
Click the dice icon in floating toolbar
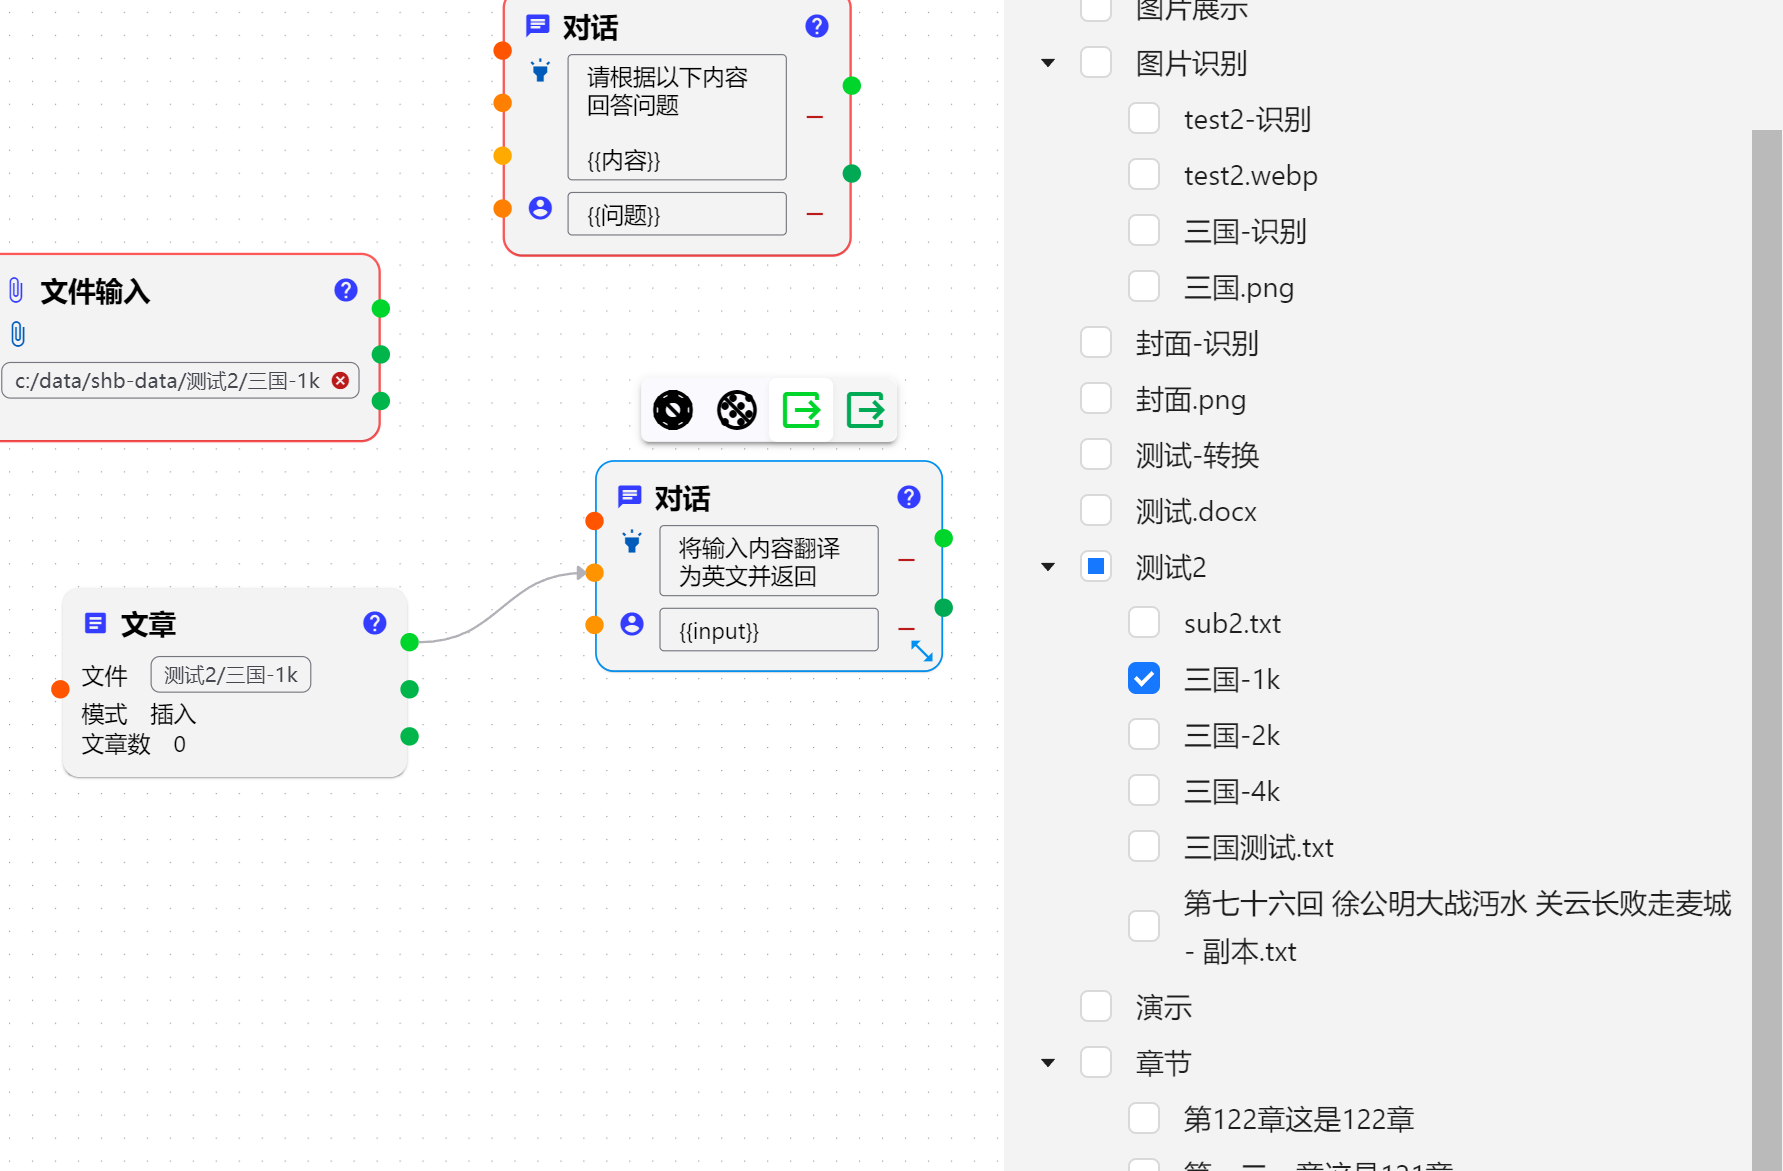coord(737,410)
